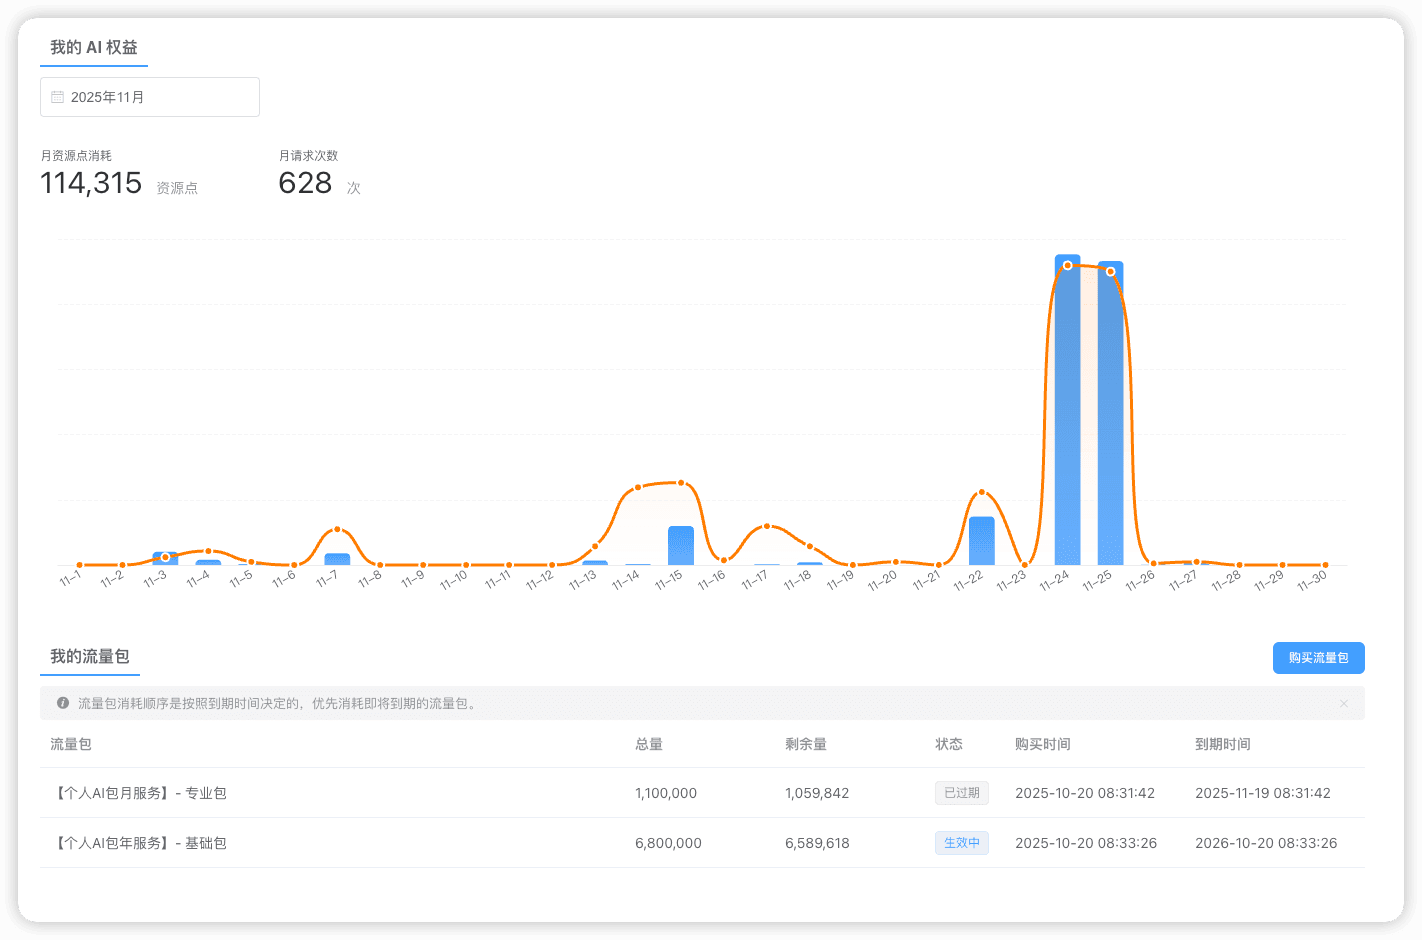The image size is (1422, 940).
Task: Click the 11-1 axis label
Action: pyautogui.click(x=70, y=579)
